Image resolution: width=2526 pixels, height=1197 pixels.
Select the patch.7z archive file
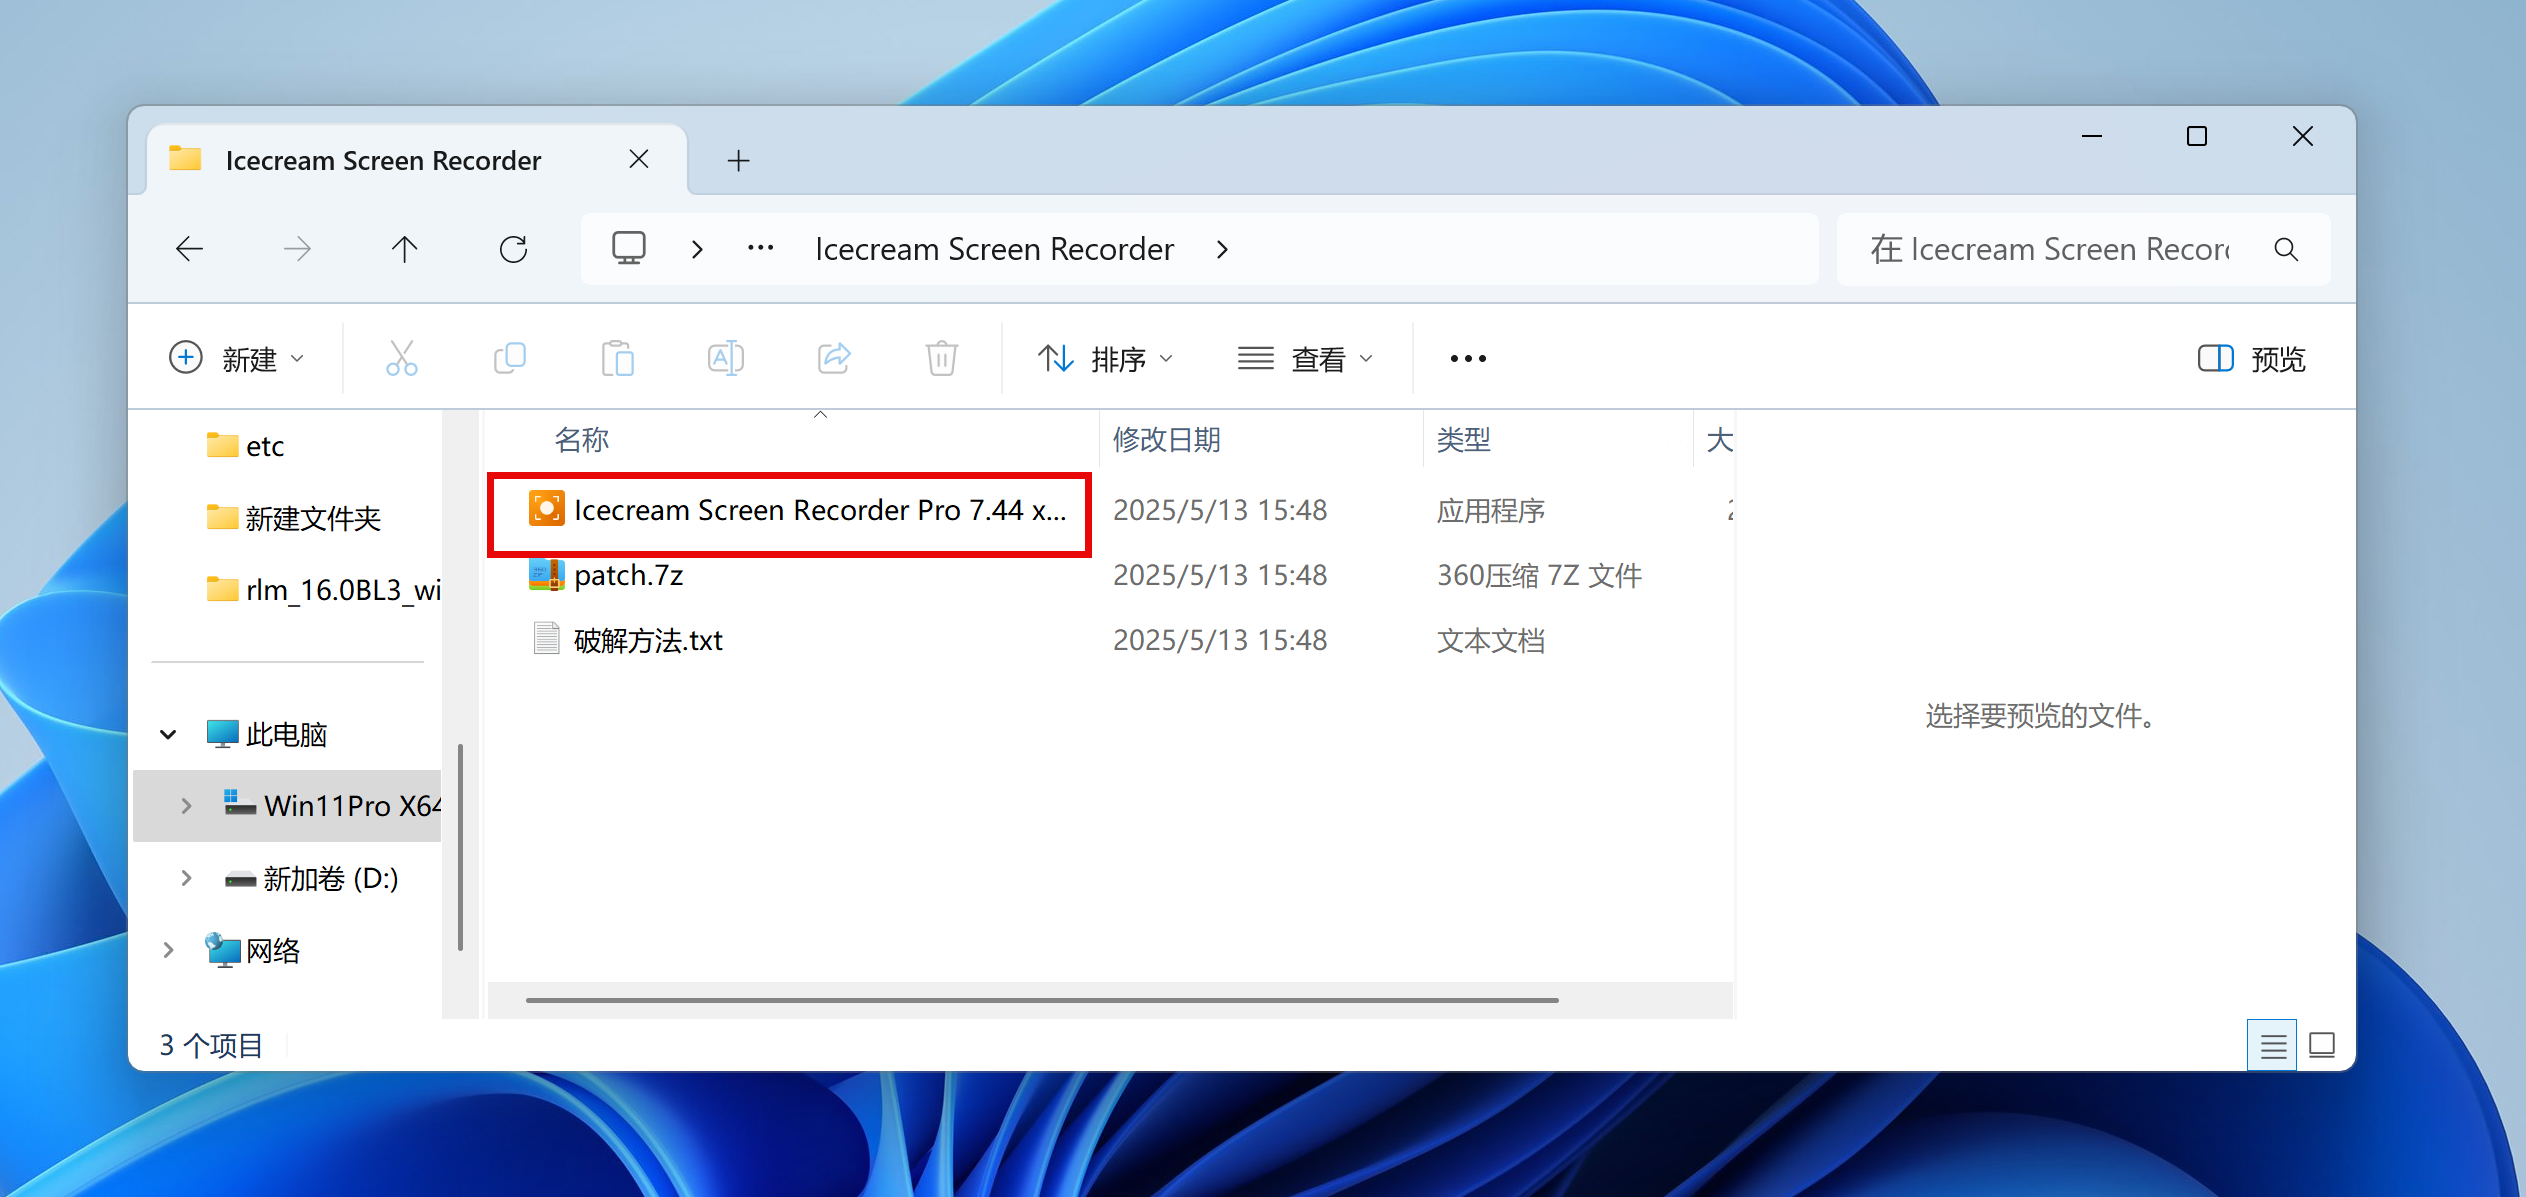point(628,576)
